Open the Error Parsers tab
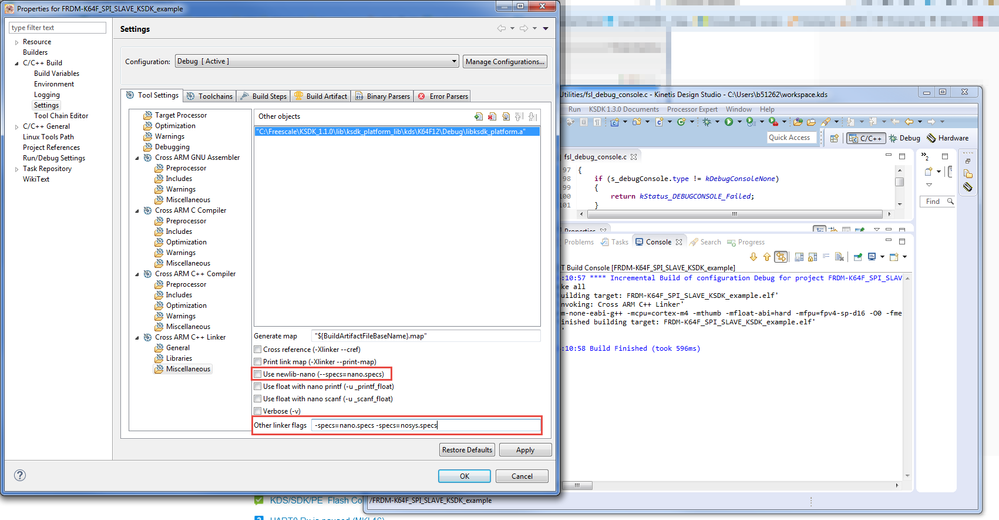The height and width of the screenshot is (520, 999). pyautogui.click(x=443, y=96)
